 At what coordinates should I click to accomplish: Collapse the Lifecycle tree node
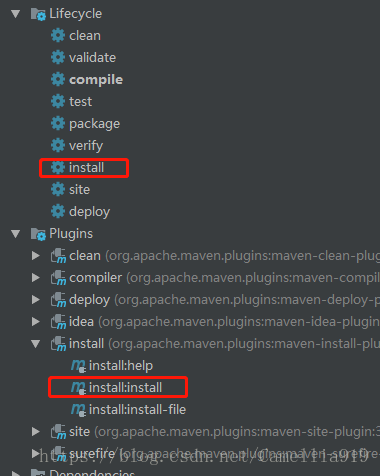pyautogui.click(x=16, y=14)
